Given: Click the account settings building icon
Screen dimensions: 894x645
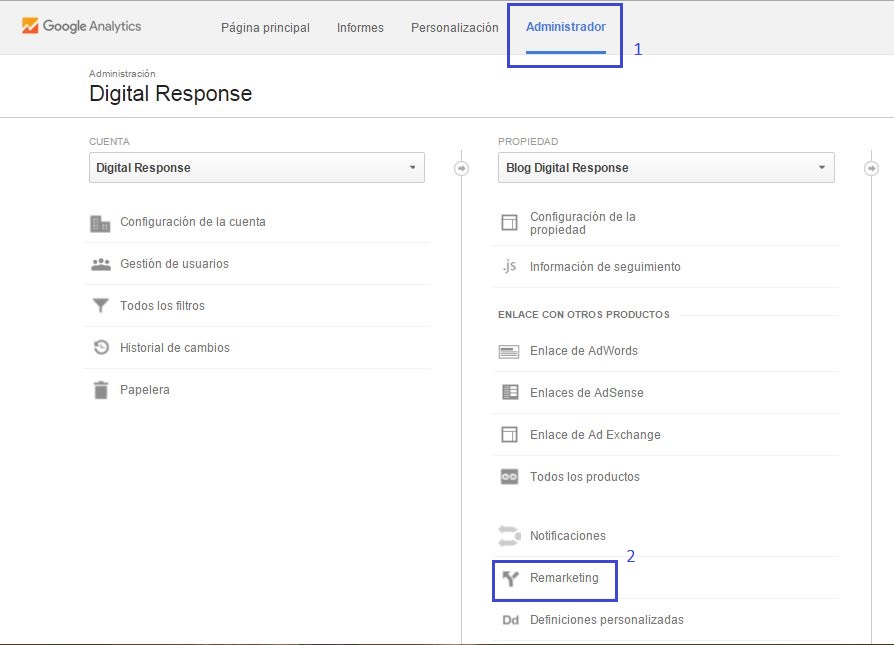Looking at the screenshot, I should 100,224.
